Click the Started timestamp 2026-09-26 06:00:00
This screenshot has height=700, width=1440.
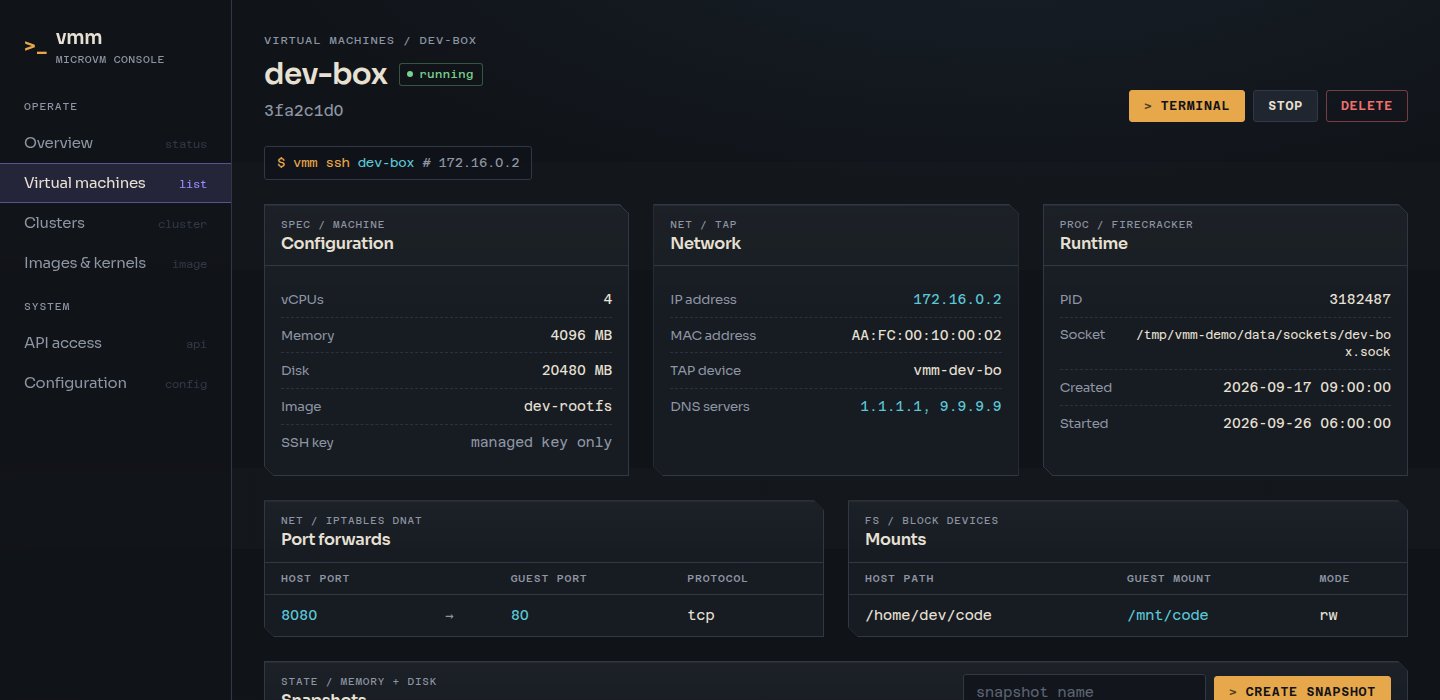pyautogui.click(x=1307, y=423)
